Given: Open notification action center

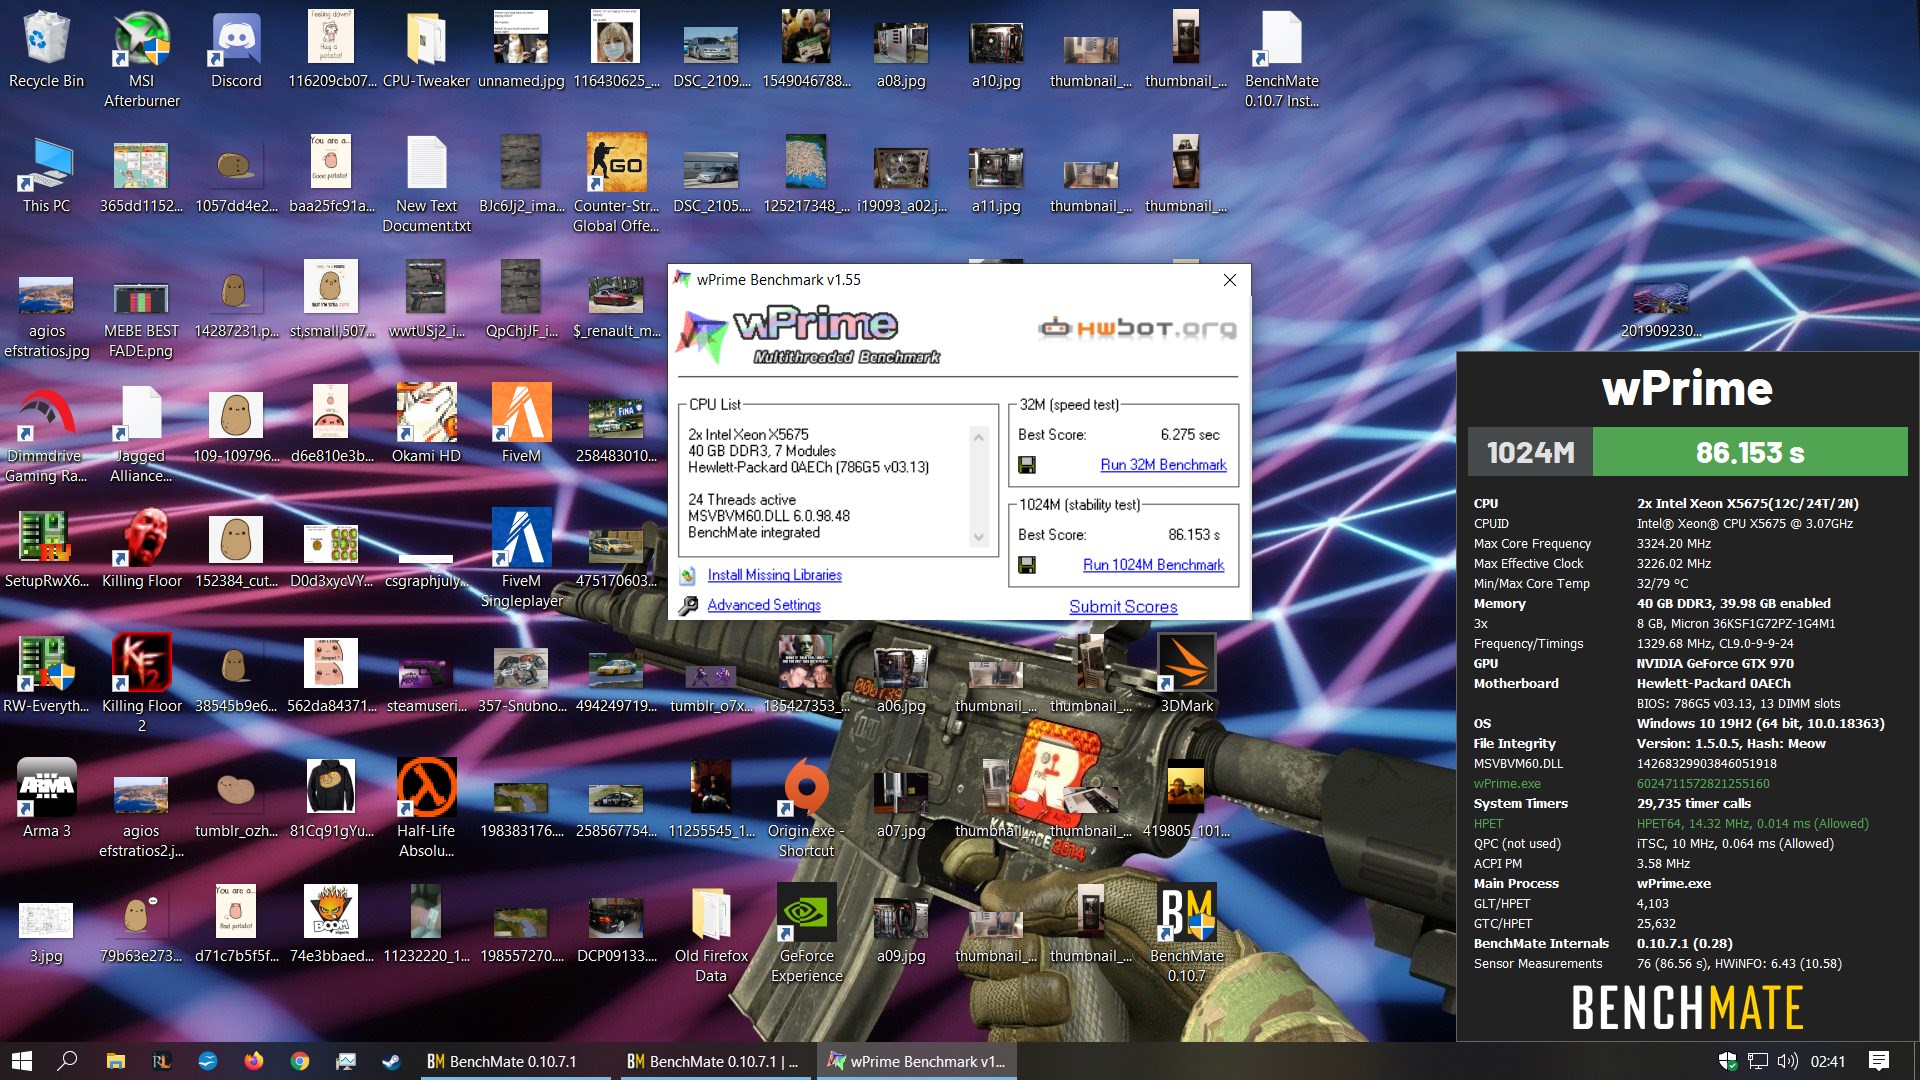Looking at the screenshot, I should [1879, 1061].
